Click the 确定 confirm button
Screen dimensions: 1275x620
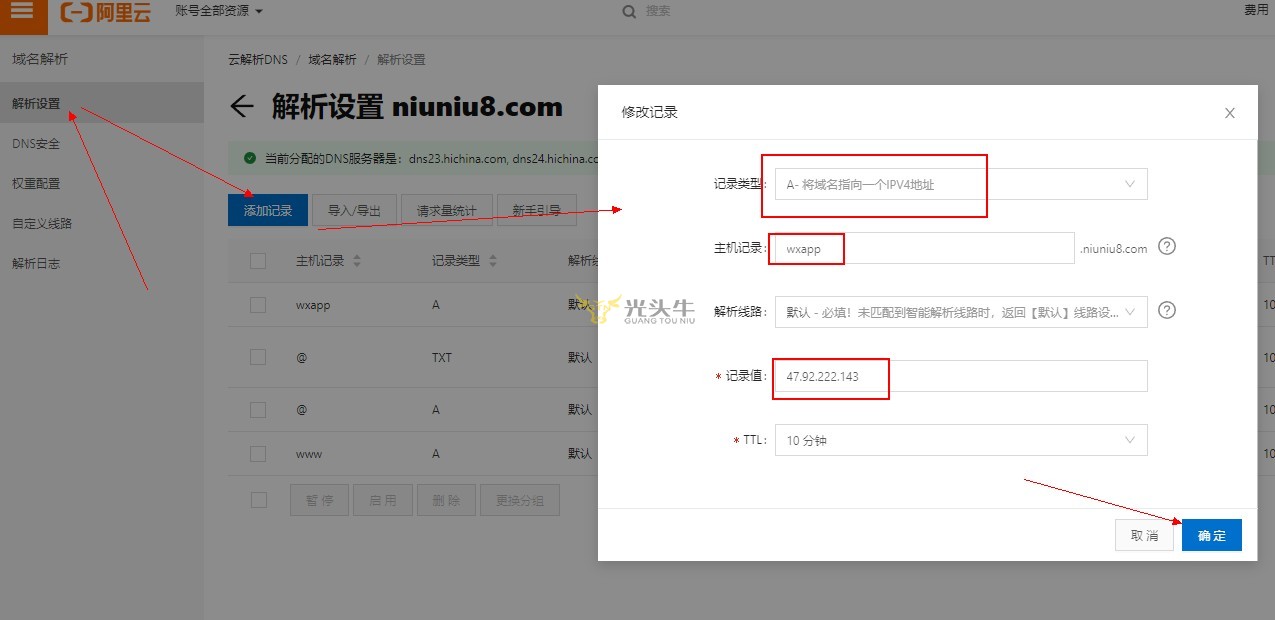(1211, 535)
